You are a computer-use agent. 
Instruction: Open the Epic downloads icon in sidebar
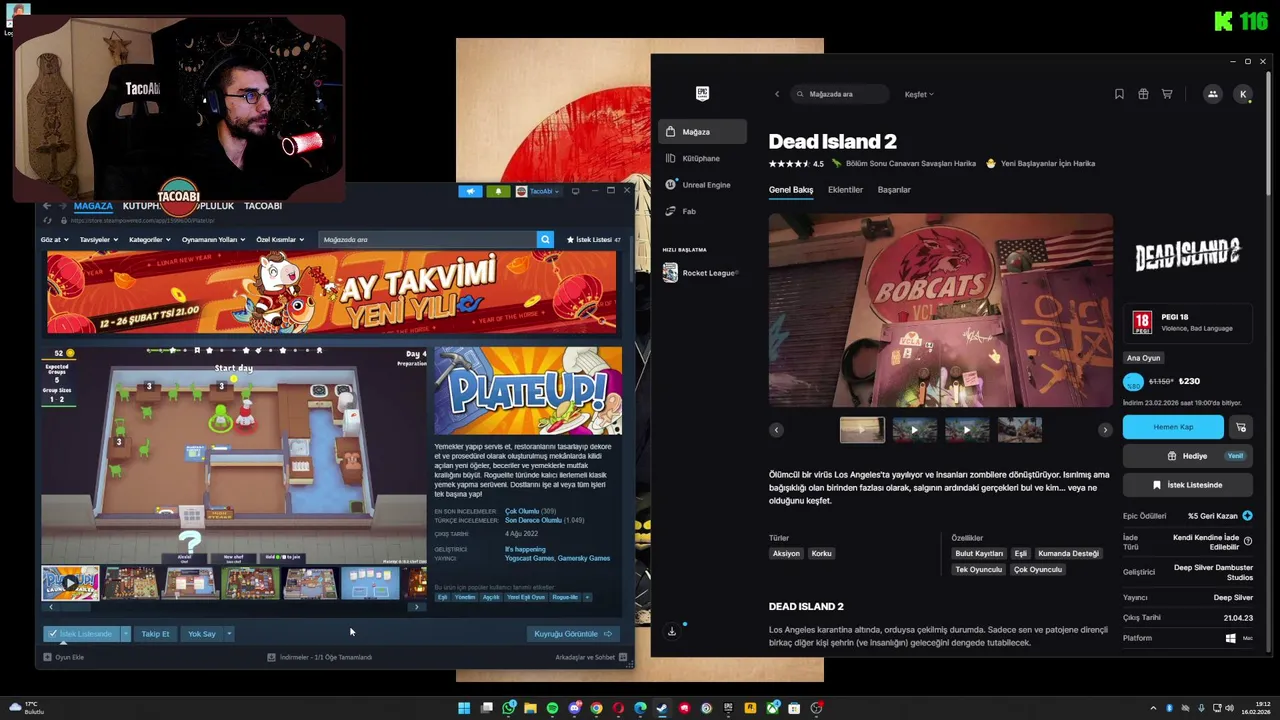[672, 631]
